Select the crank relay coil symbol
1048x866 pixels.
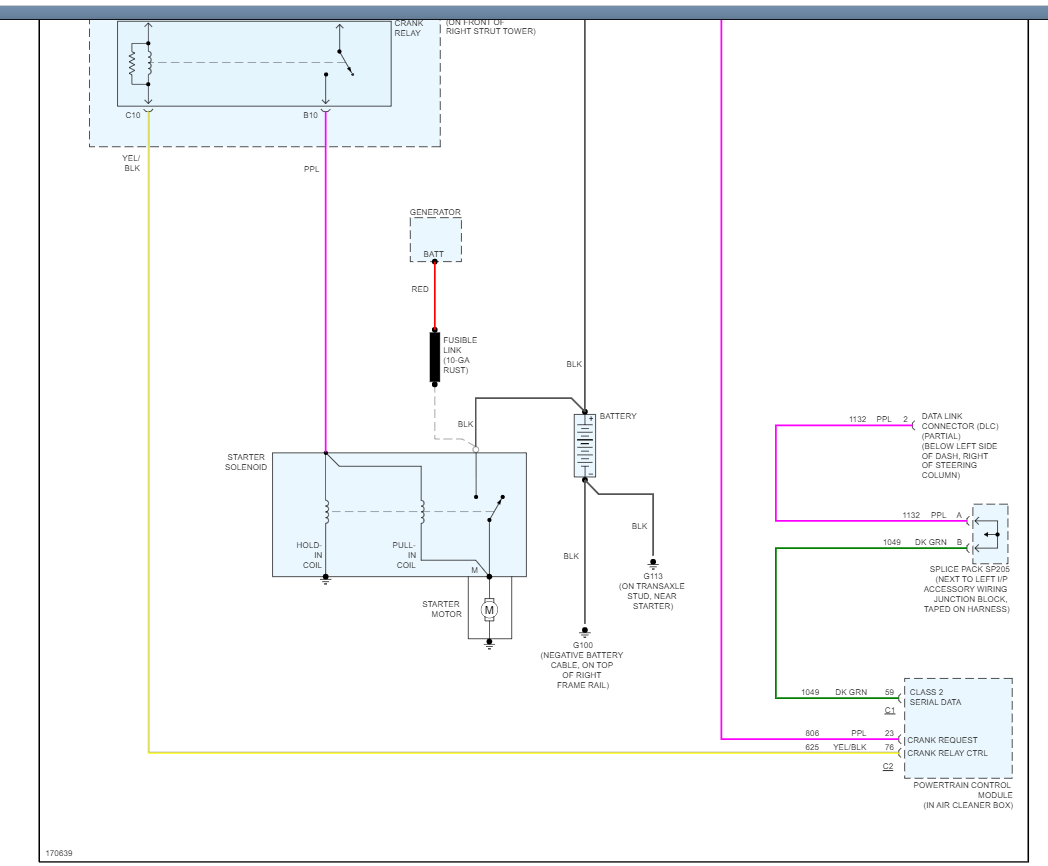coord(133,64)
